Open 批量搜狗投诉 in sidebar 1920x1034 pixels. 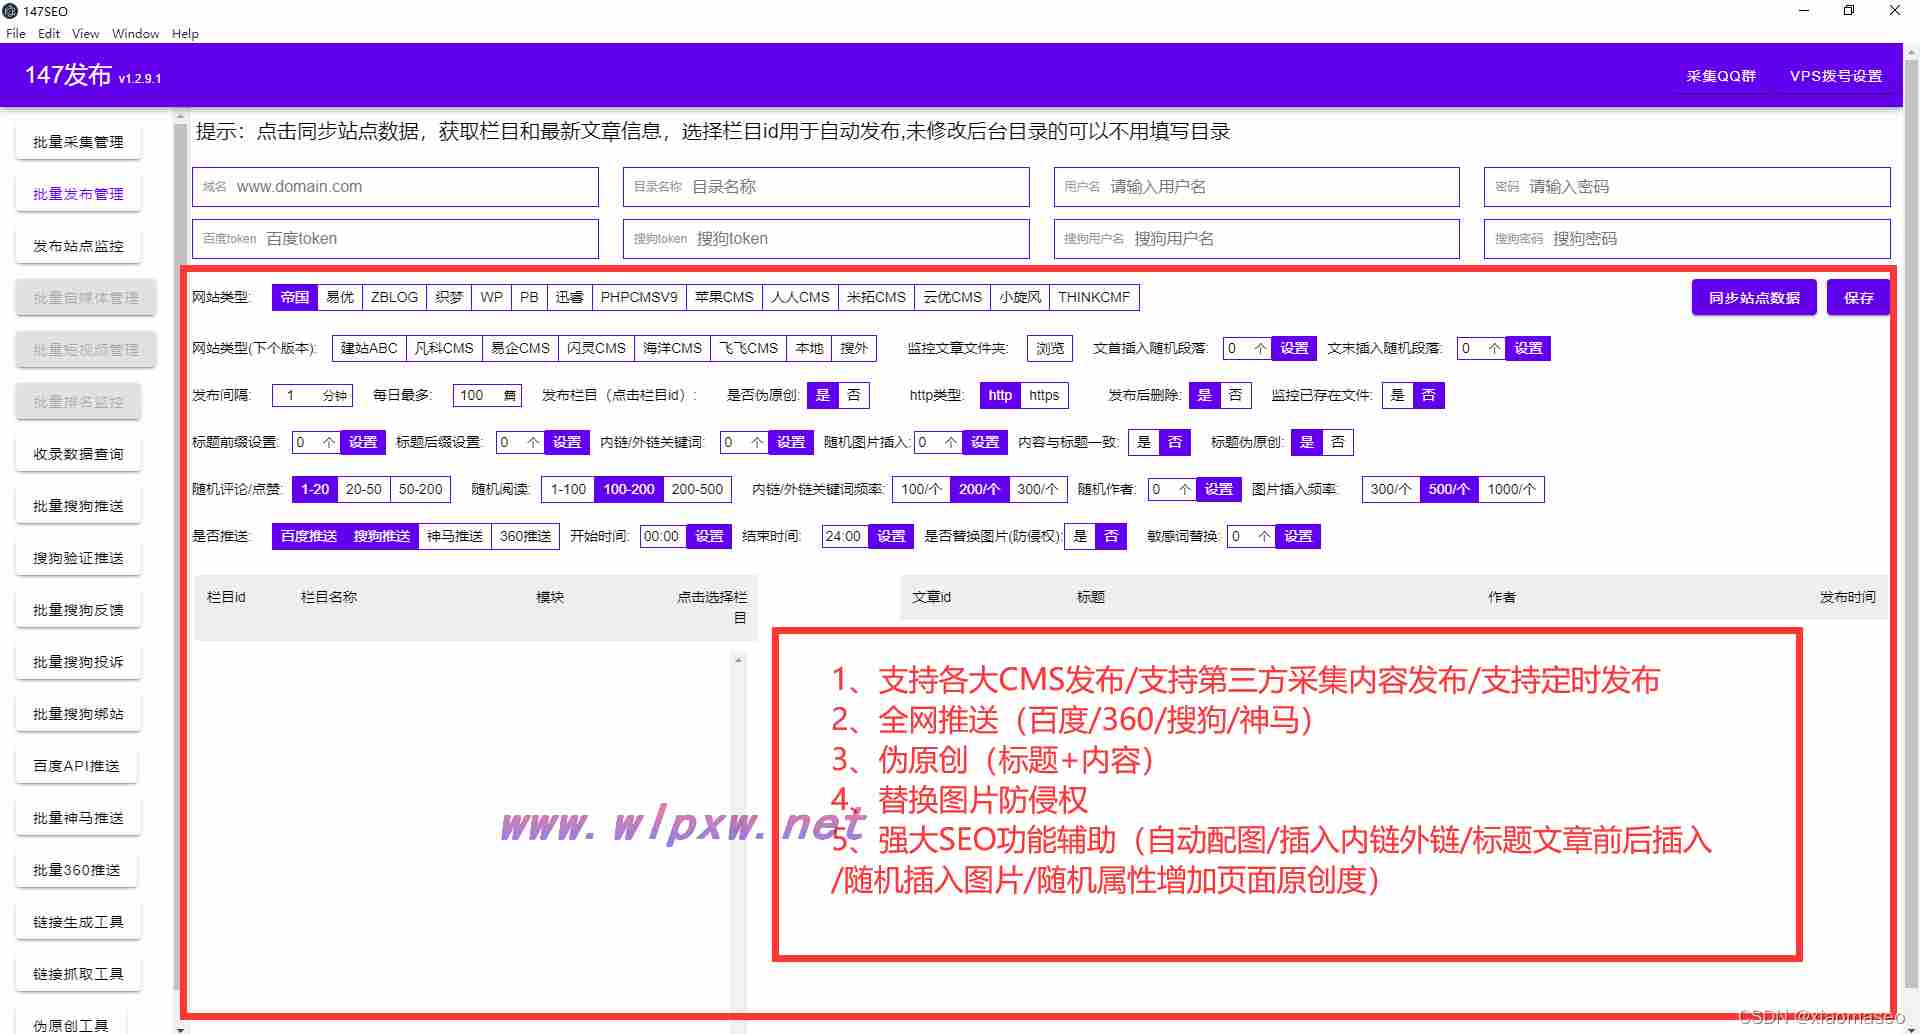pyautogui.click(x=78, y=662)
